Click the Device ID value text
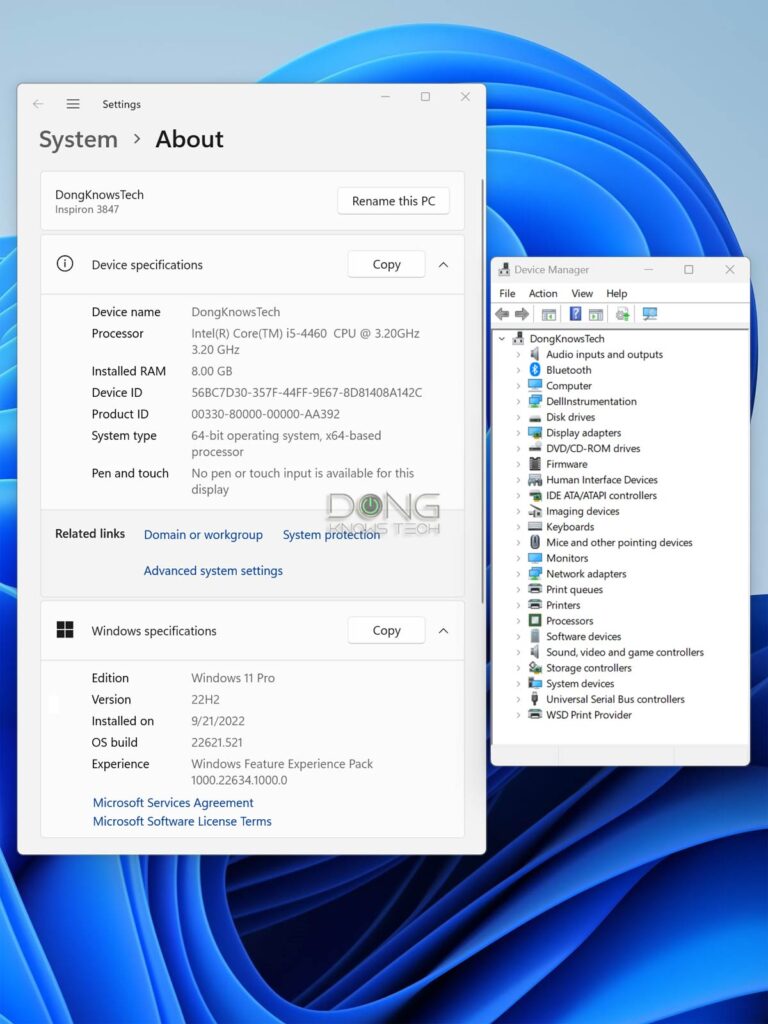The height and width of the screenshot is (1024, 768). click(306, 392)
